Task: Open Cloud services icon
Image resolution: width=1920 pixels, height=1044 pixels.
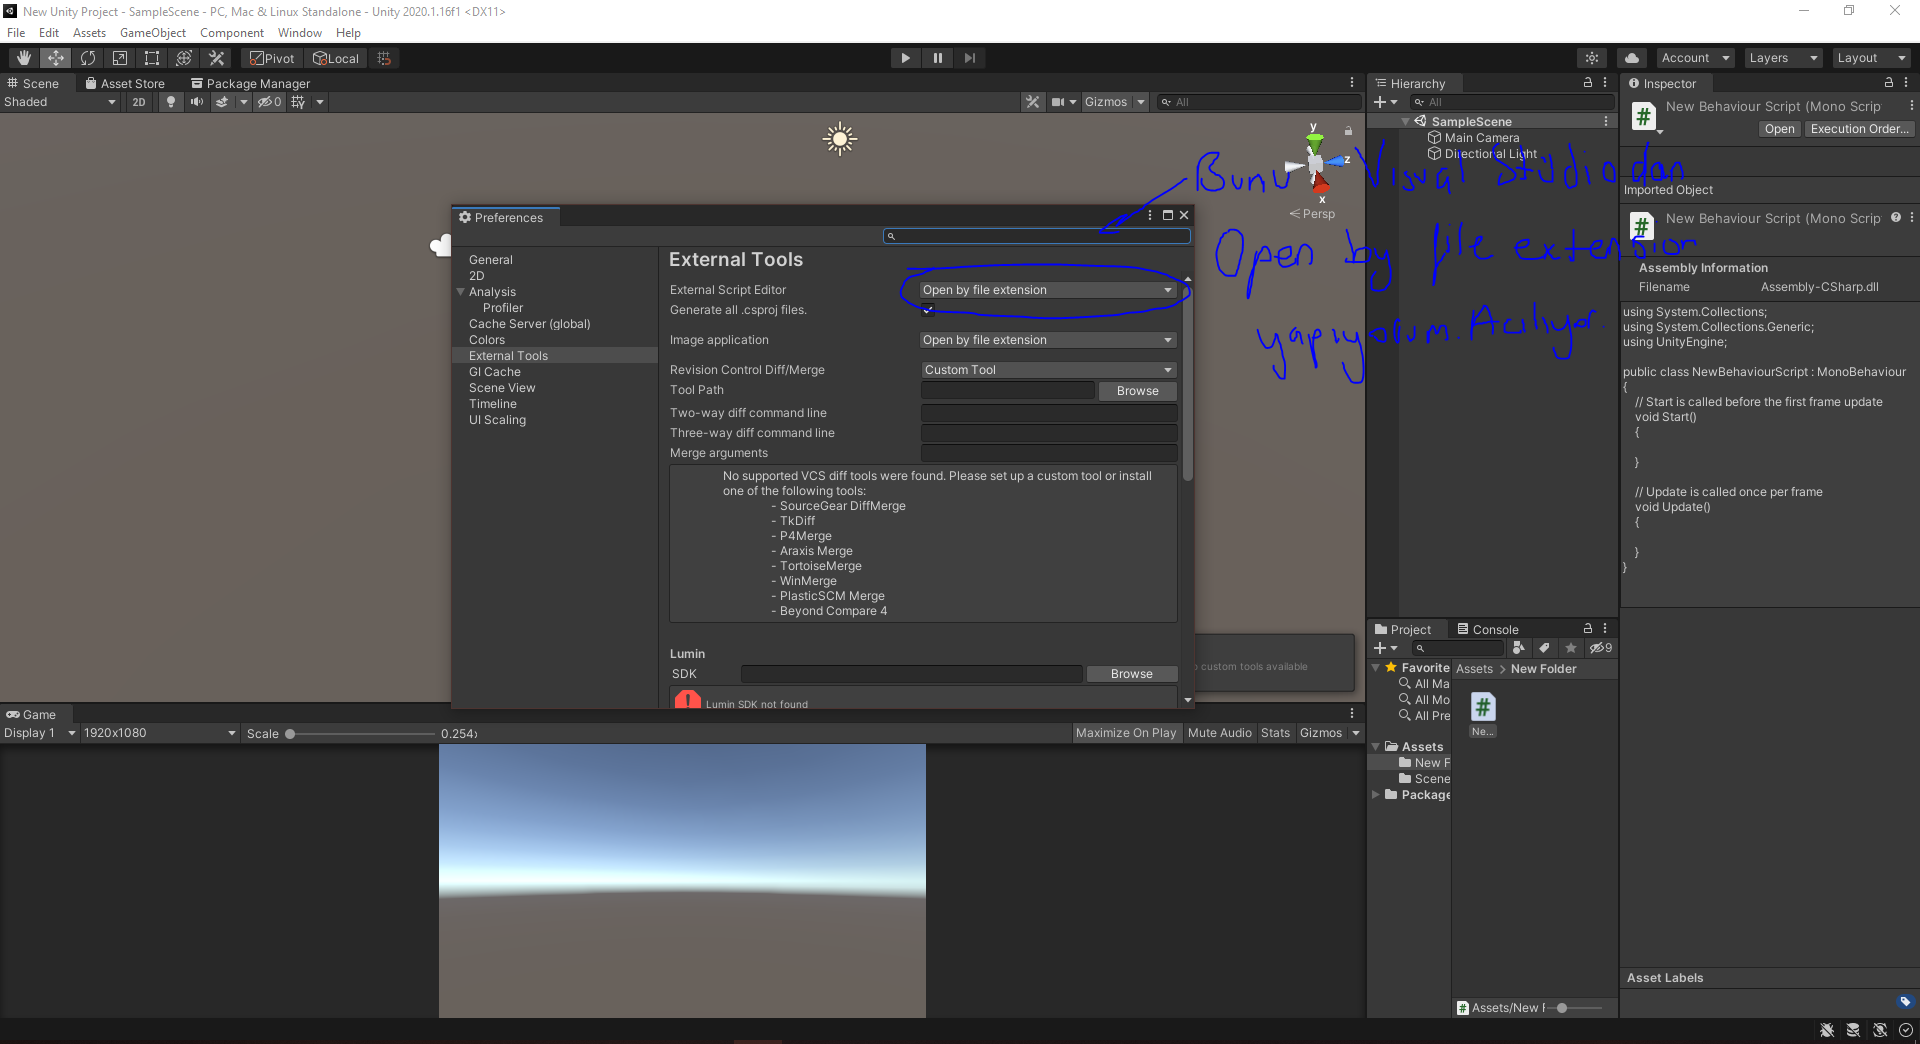Action: (x=1632, y=58)
